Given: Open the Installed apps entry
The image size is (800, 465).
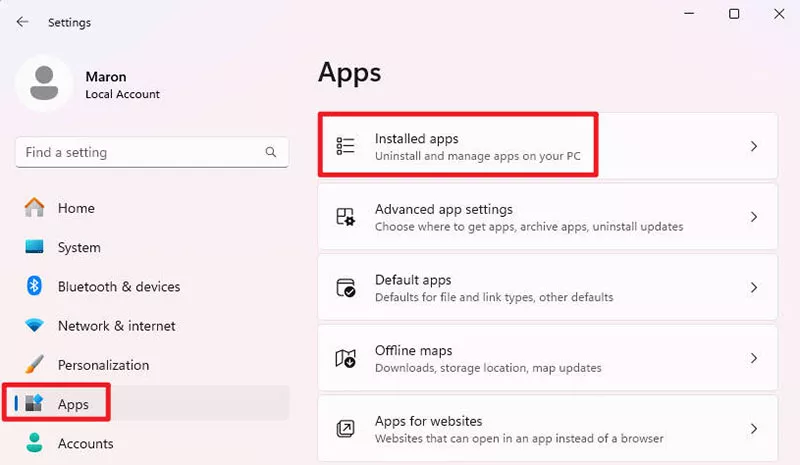Looking at the screenshot, I should 547,146.
